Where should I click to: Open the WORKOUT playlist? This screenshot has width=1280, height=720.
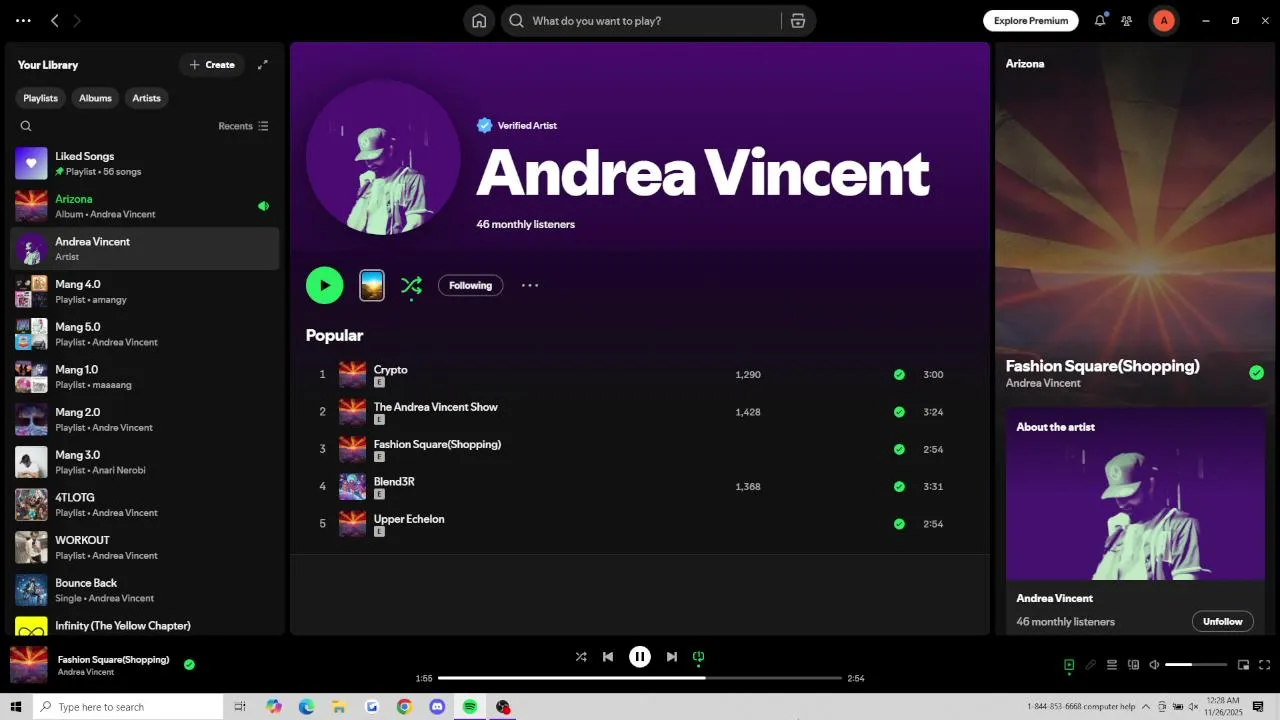tap(144, 547)
